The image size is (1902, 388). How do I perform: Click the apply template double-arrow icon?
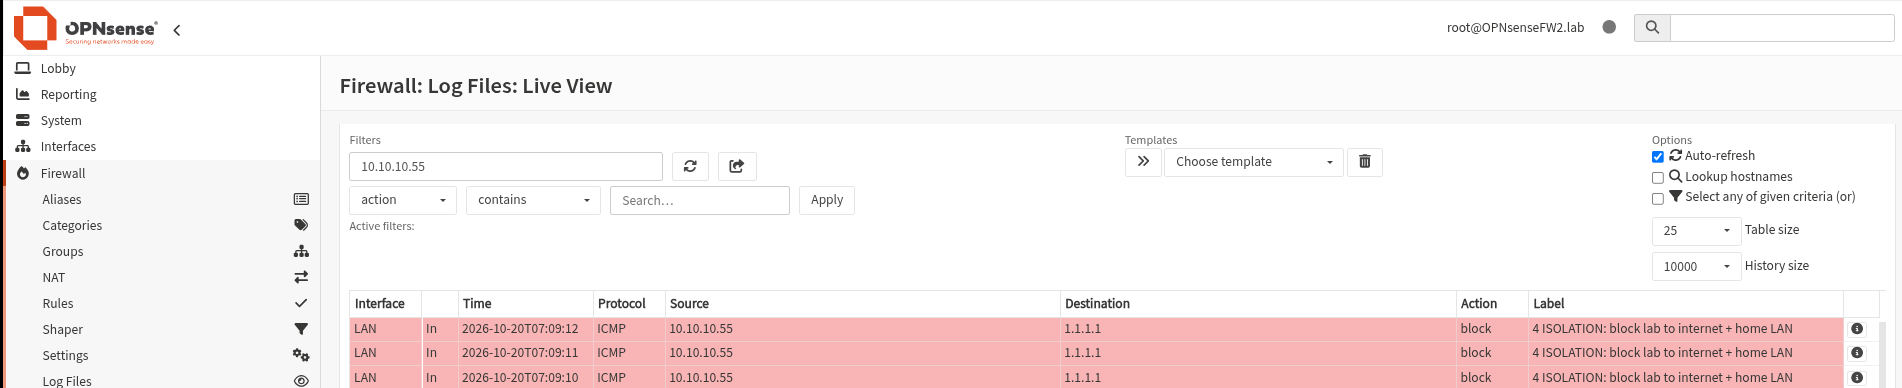(x=1143, y=162)
